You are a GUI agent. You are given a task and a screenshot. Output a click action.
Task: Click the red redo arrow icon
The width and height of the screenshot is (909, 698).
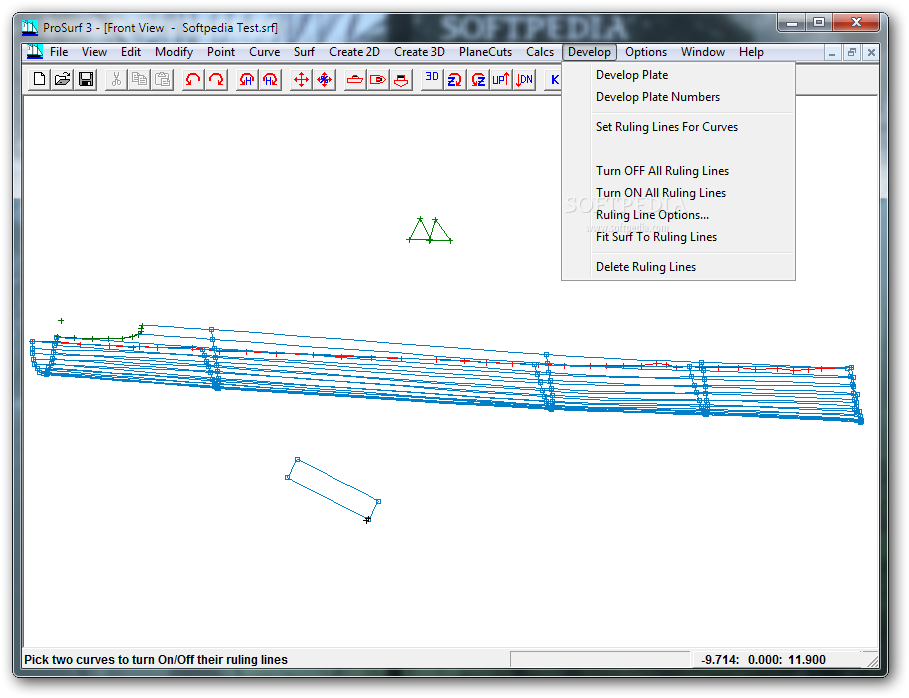pyautogui.click(x=216, y=79)
